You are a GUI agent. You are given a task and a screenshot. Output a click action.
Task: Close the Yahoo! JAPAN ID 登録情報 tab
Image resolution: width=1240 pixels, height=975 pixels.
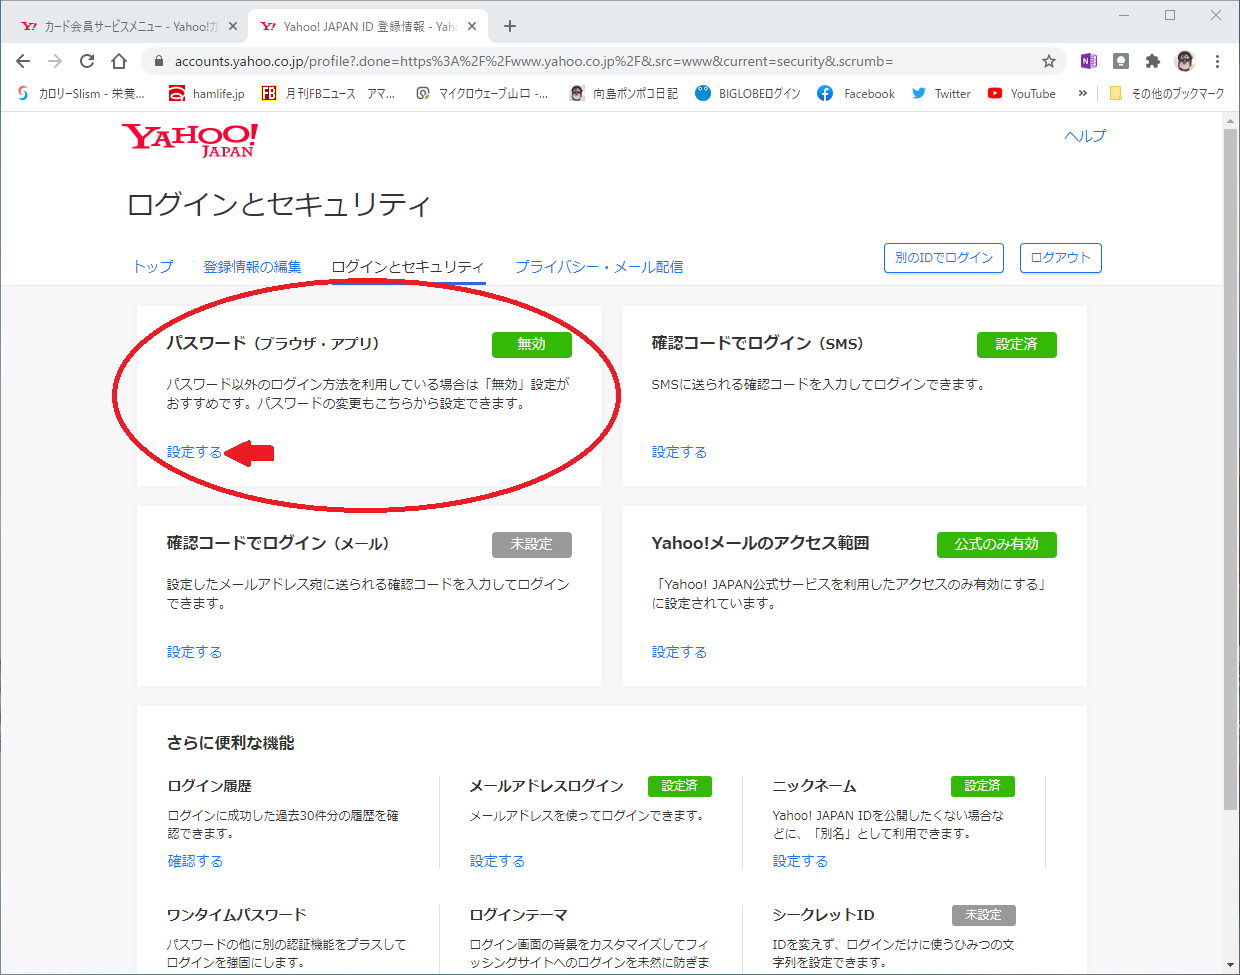coord(472,26)
